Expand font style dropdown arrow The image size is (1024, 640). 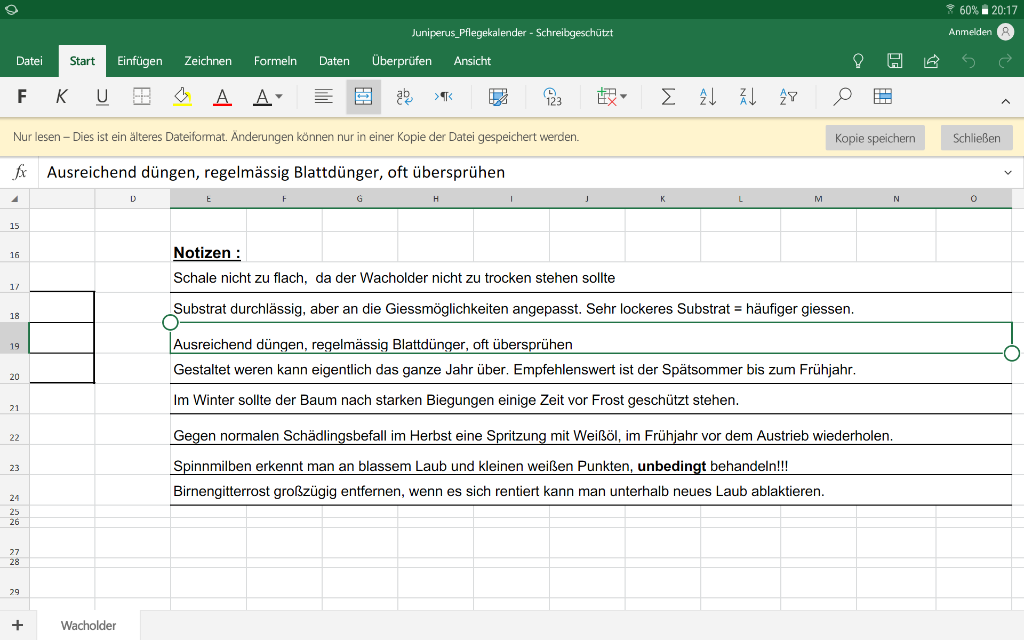click(x=279, y=97)
